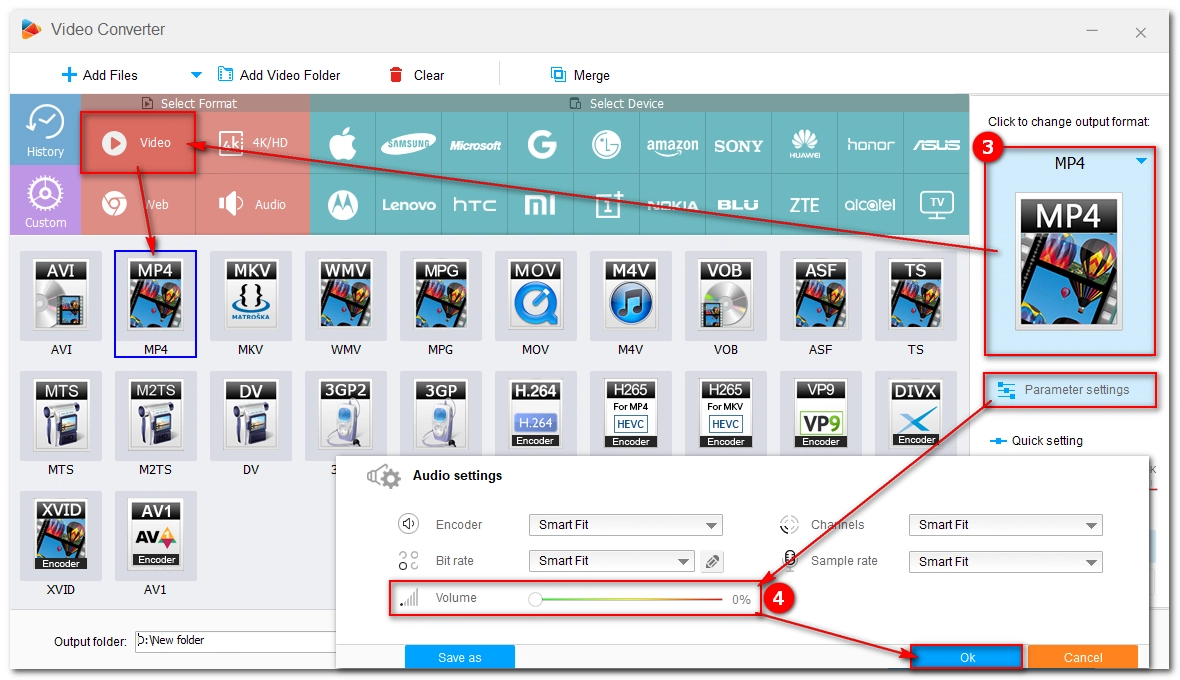Open the History panel
Screen dimensions: 1180x680
[45, 130]
